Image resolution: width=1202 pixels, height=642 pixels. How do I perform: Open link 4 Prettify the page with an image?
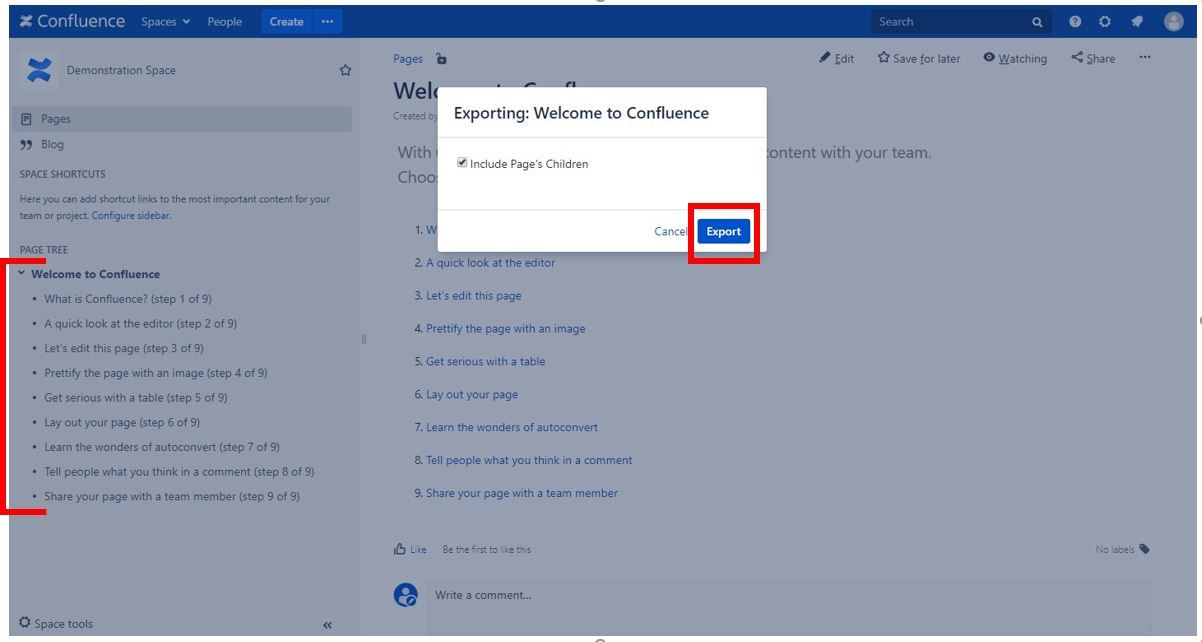pos(506,329)
